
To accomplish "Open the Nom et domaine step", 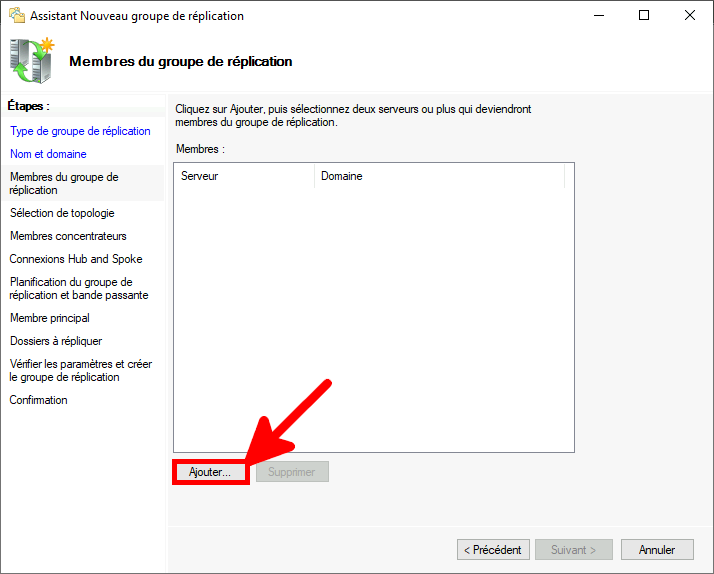I will (x=48, y=154).
